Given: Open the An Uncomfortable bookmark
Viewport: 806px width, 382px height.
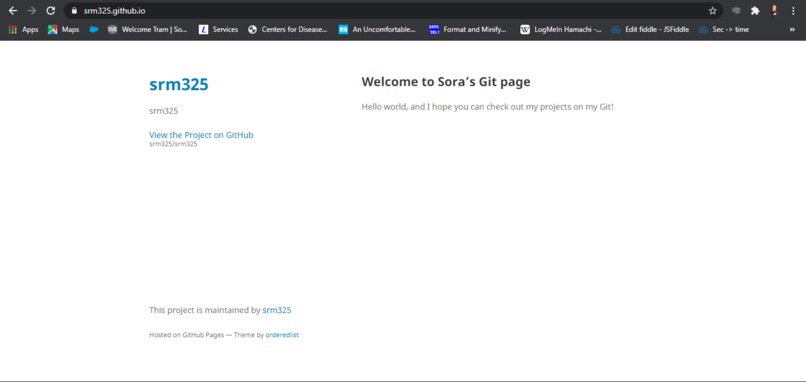Looking at the screenshot, I should (377, 29).
